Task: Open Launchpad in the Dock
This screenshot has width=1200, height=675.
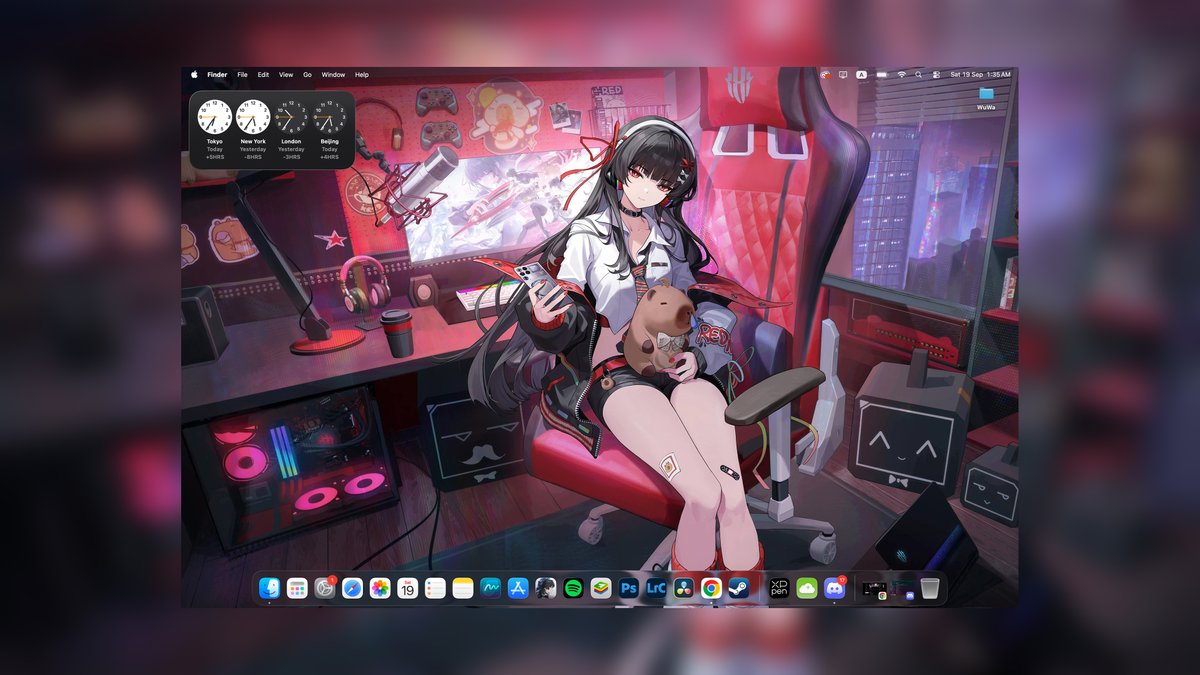Action: [297, 588]
